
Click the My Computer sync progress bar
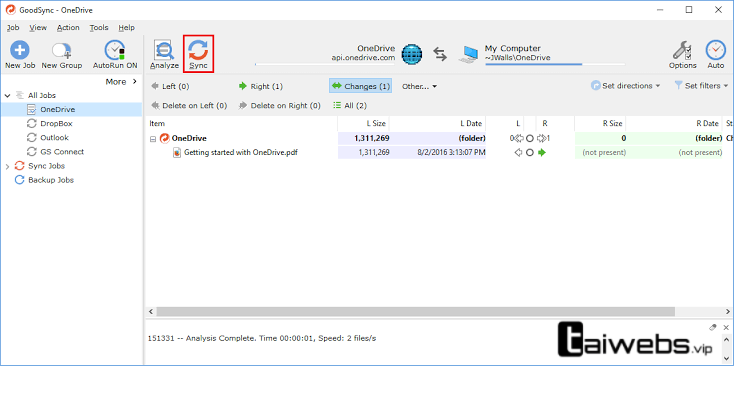pos(555,64)
